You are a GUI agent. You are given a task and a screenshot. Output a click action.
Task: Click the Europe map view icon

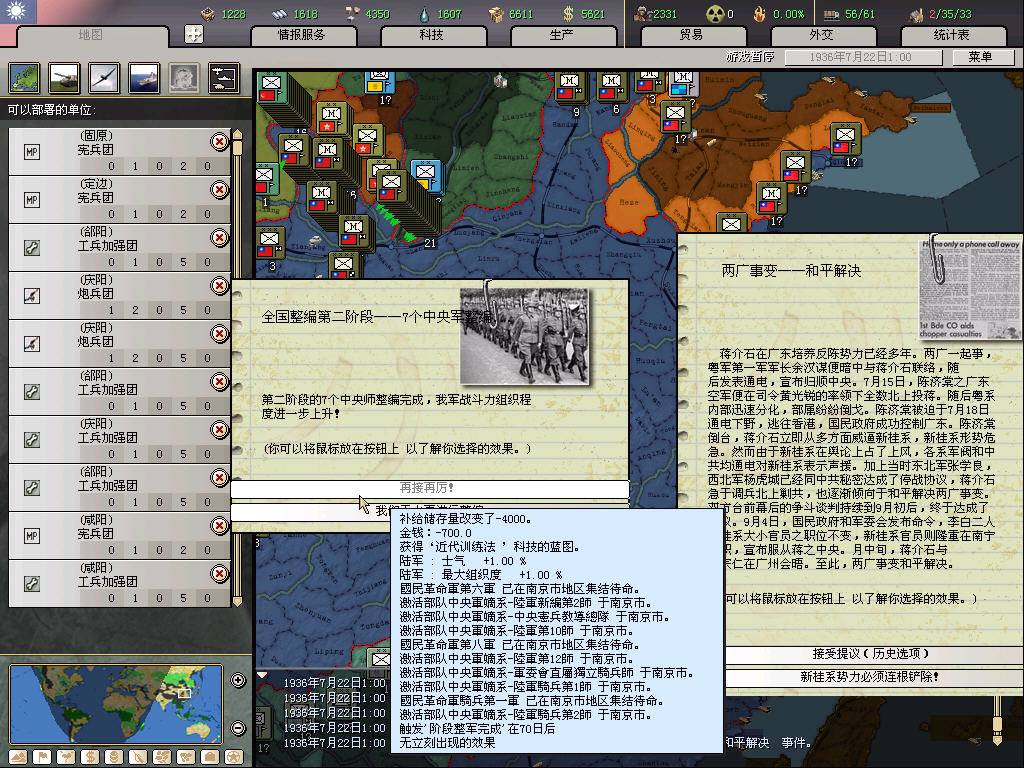[x=24, y=77]
